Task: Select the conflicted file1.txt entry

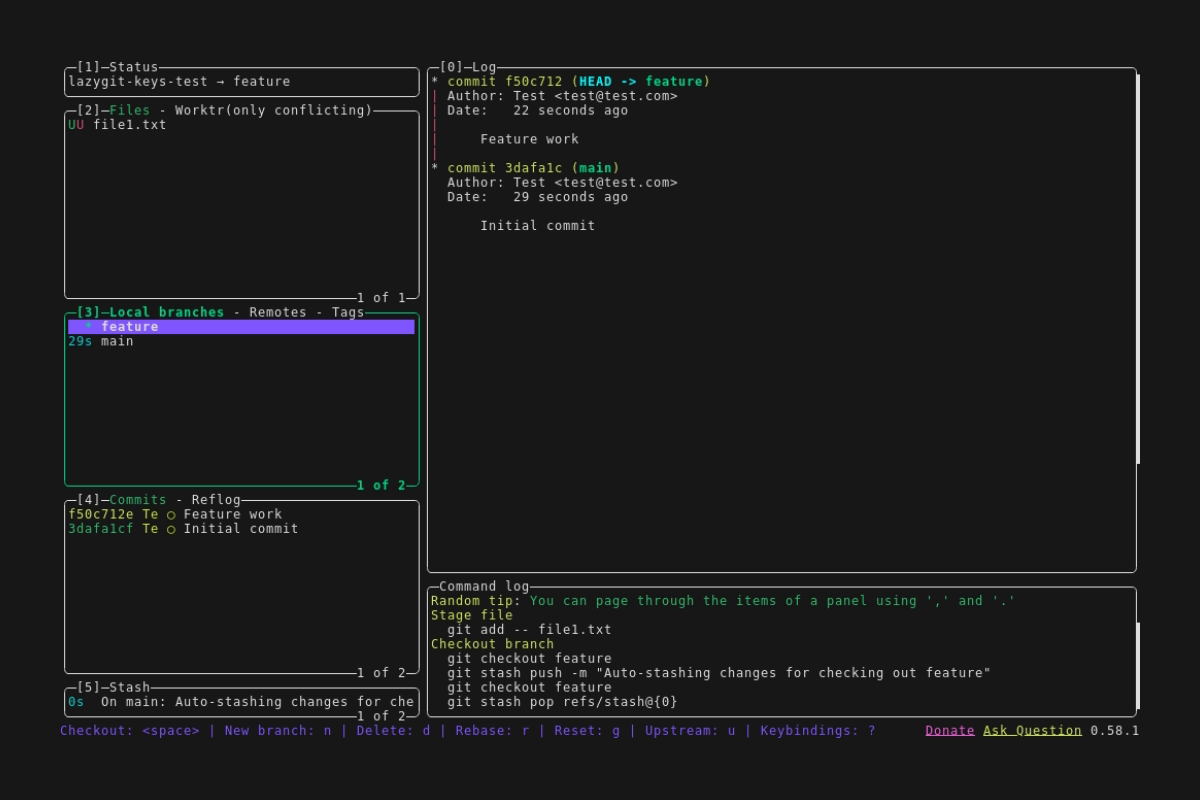Action: (130, 125)
